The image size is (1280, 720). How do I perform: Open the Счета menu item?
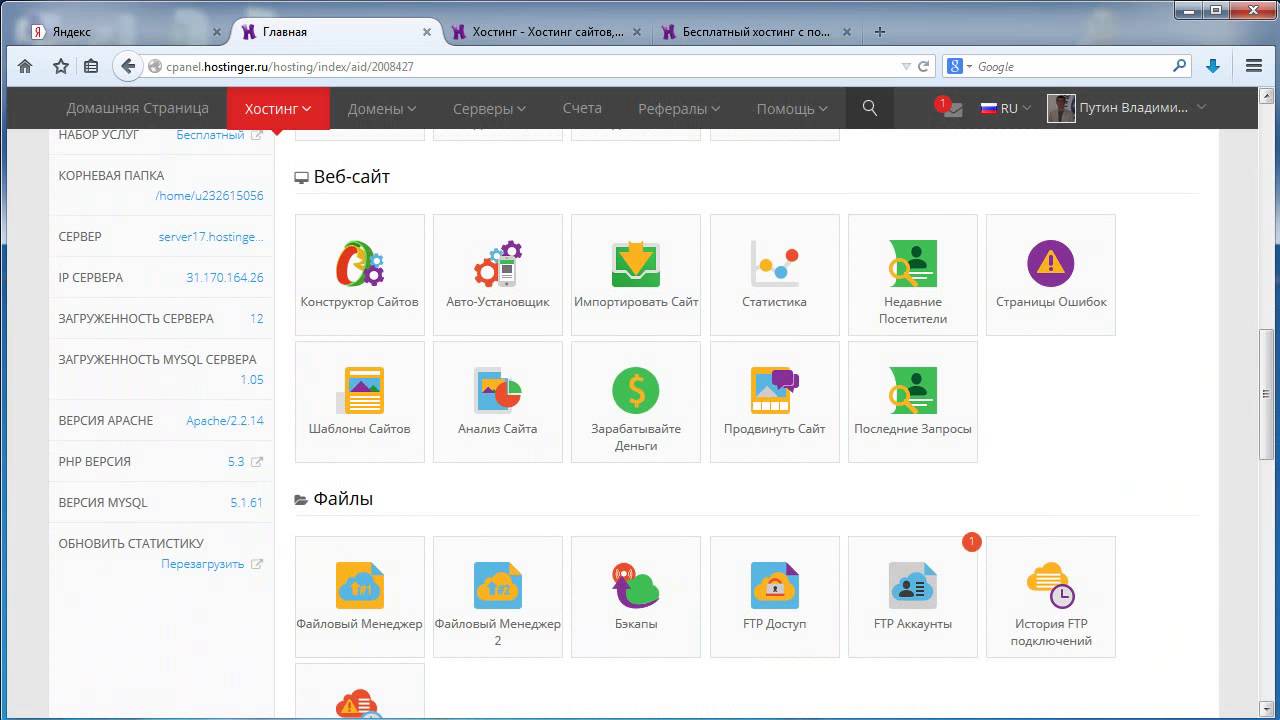[x=582, y=108]
